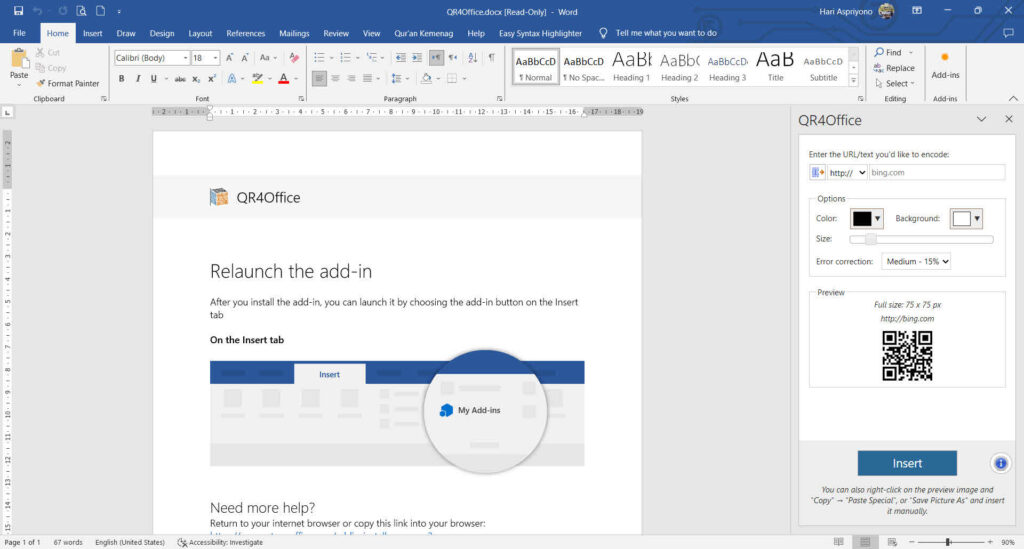Click the Add-ins ribbon icon
This screenshot has width=1024, height=549.
(x=944, y=58)
